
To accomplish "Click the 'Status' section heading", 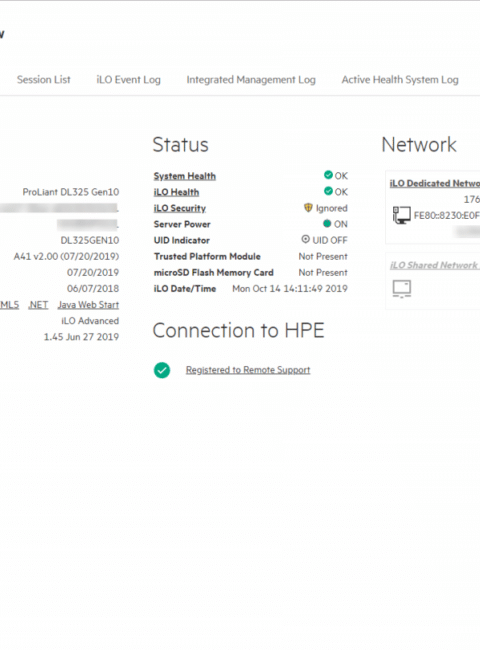I will [x=181, y=145].
